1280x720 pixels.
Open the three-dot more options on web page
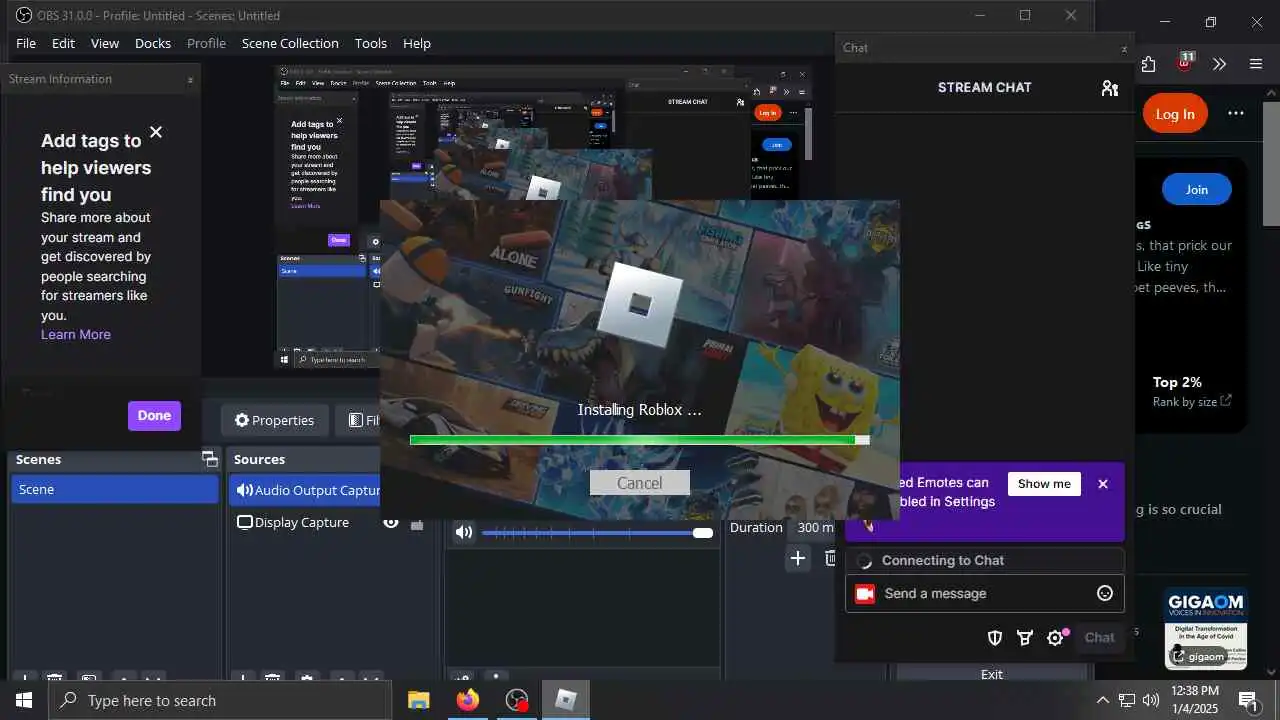tap(1236, 113)
